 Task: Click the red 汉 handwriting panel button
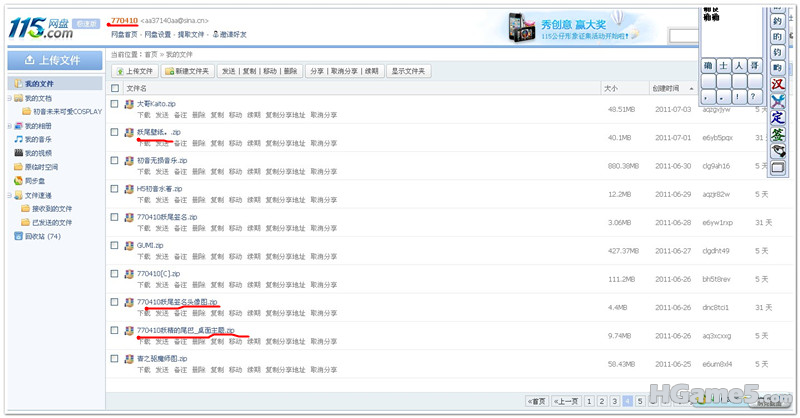pyautogui.click(x=778, y=84)
